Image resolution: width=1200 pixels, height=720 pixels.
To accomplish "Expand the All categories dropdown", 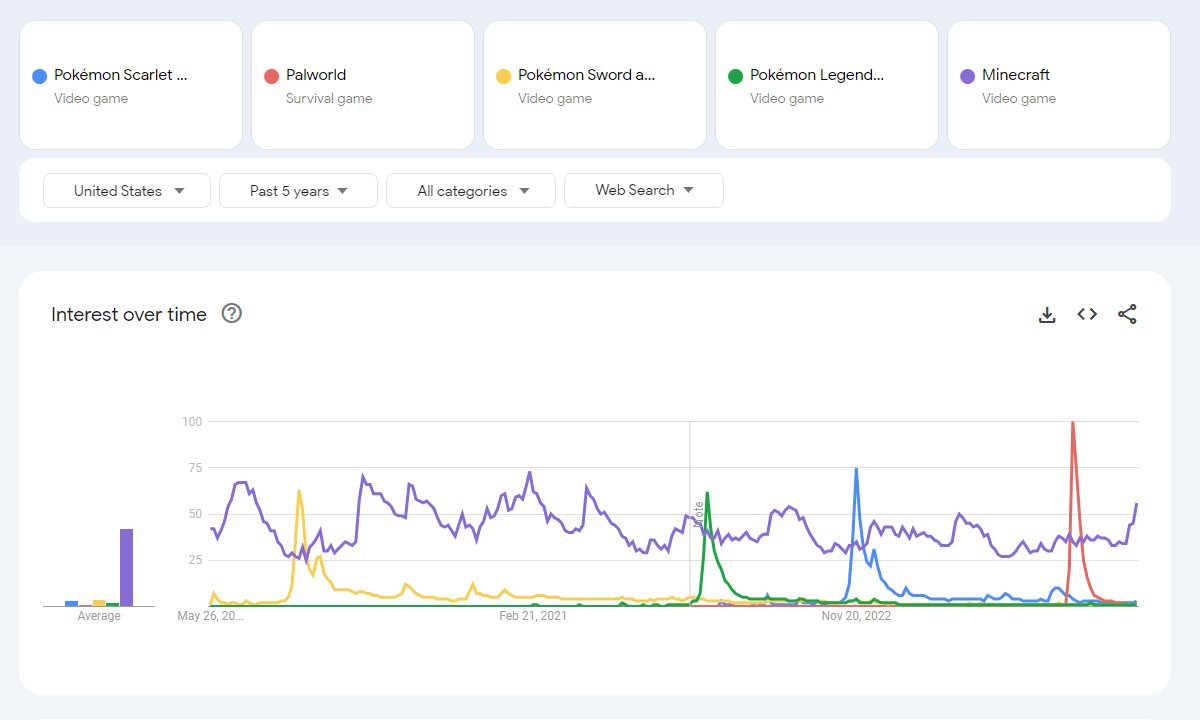I will pos(471,191).
